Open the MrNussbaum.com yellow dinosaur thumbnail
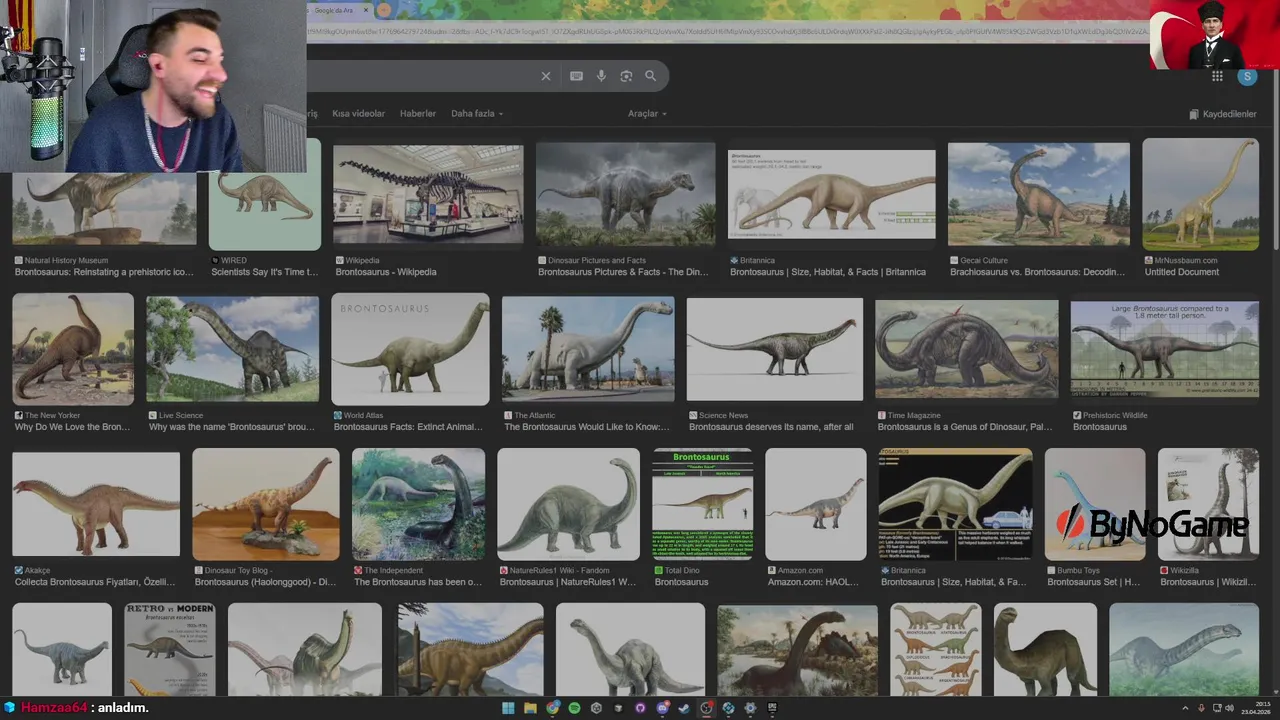The height and width of the screenshot is (720, 1280). (1200, 194)
